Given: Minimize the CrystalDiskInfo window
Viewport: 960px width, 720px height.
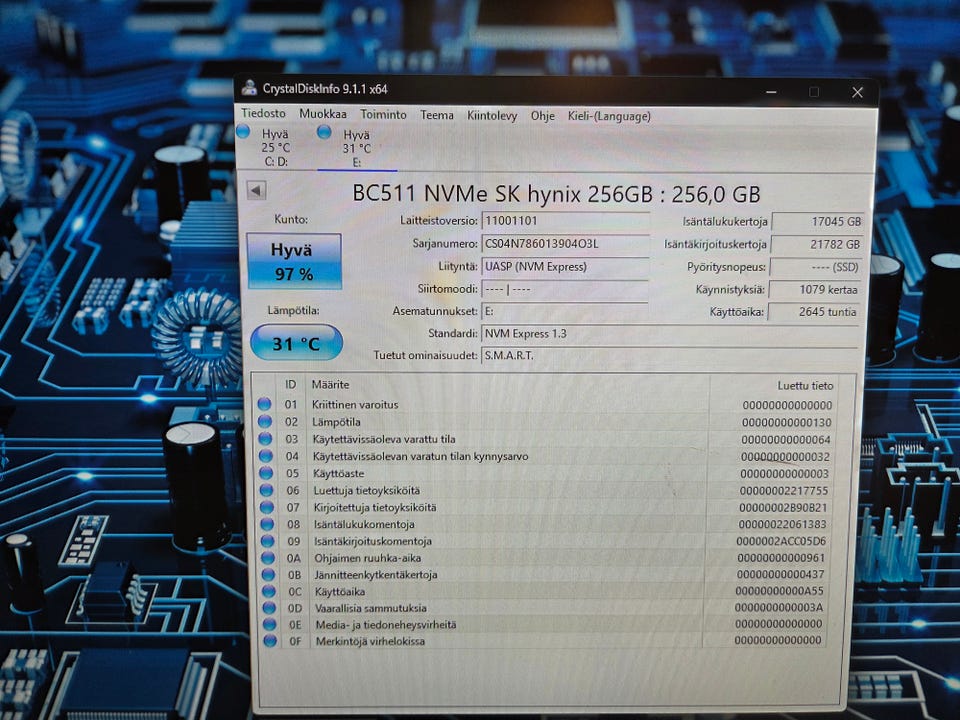Looking at the screenshot, I should tap(771, 92).
